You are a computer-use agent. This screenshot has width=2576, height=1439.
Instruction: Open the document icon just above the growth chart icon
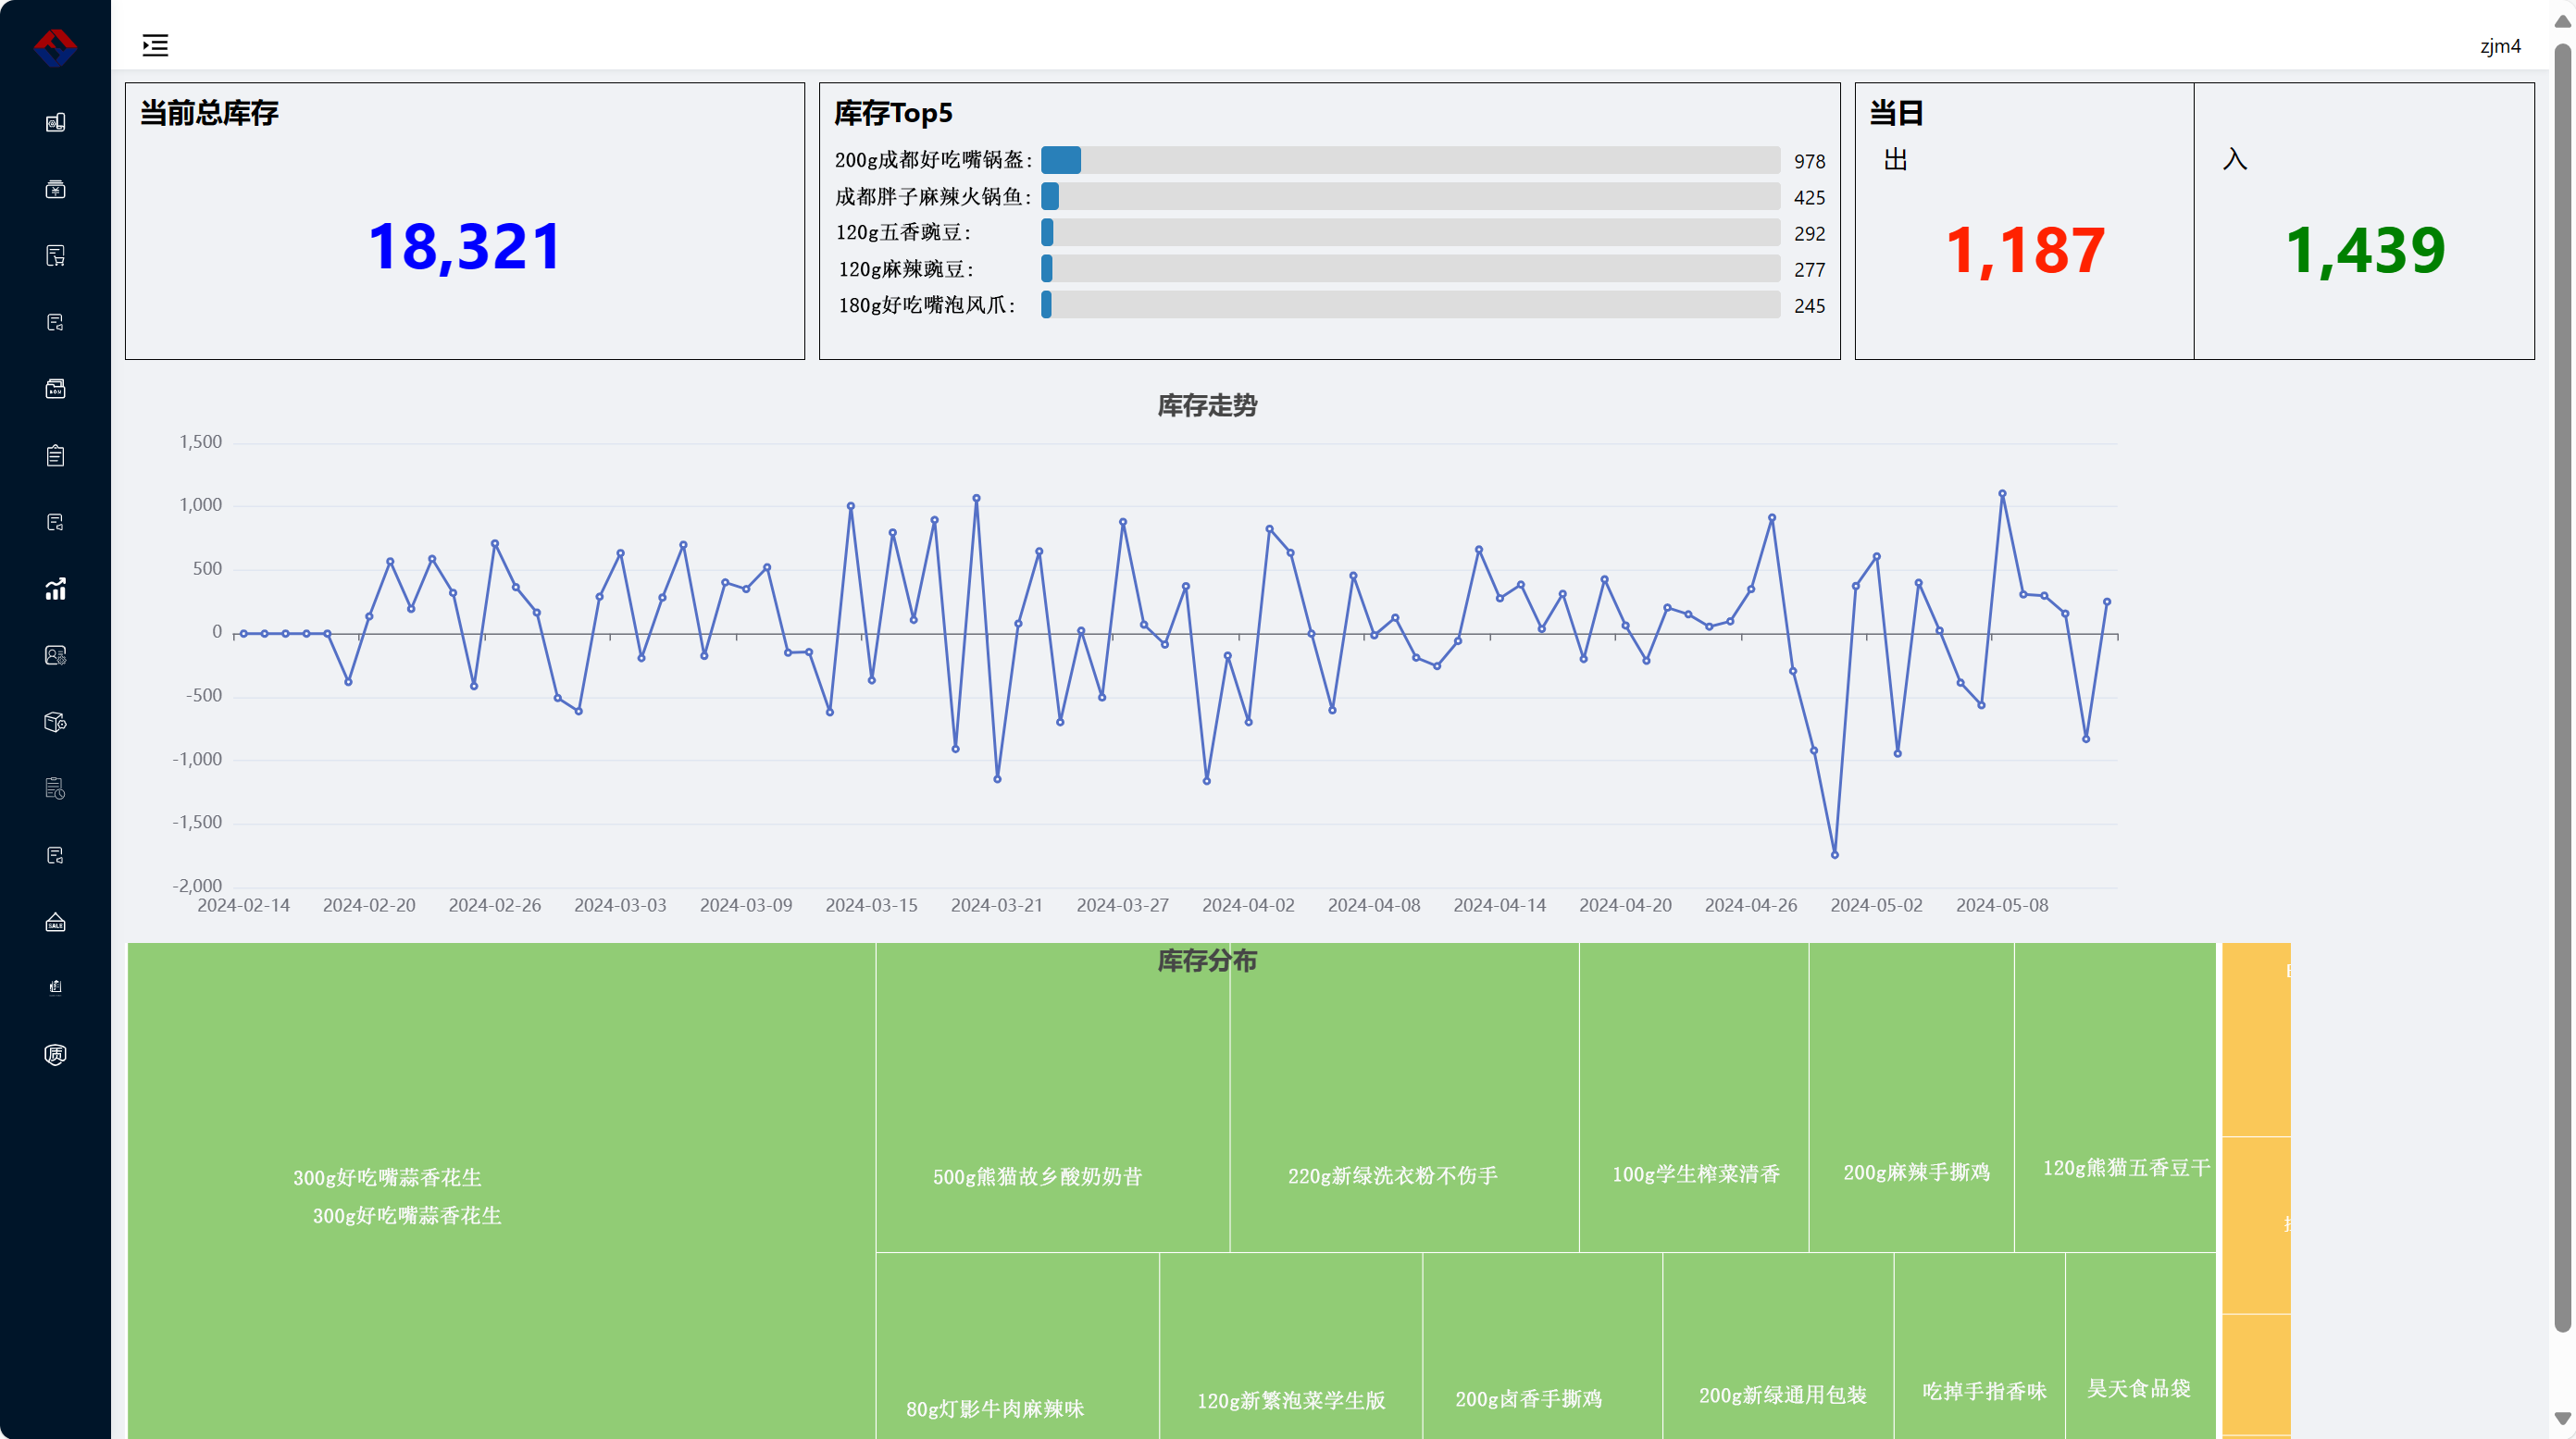click(x=55, y=522)
